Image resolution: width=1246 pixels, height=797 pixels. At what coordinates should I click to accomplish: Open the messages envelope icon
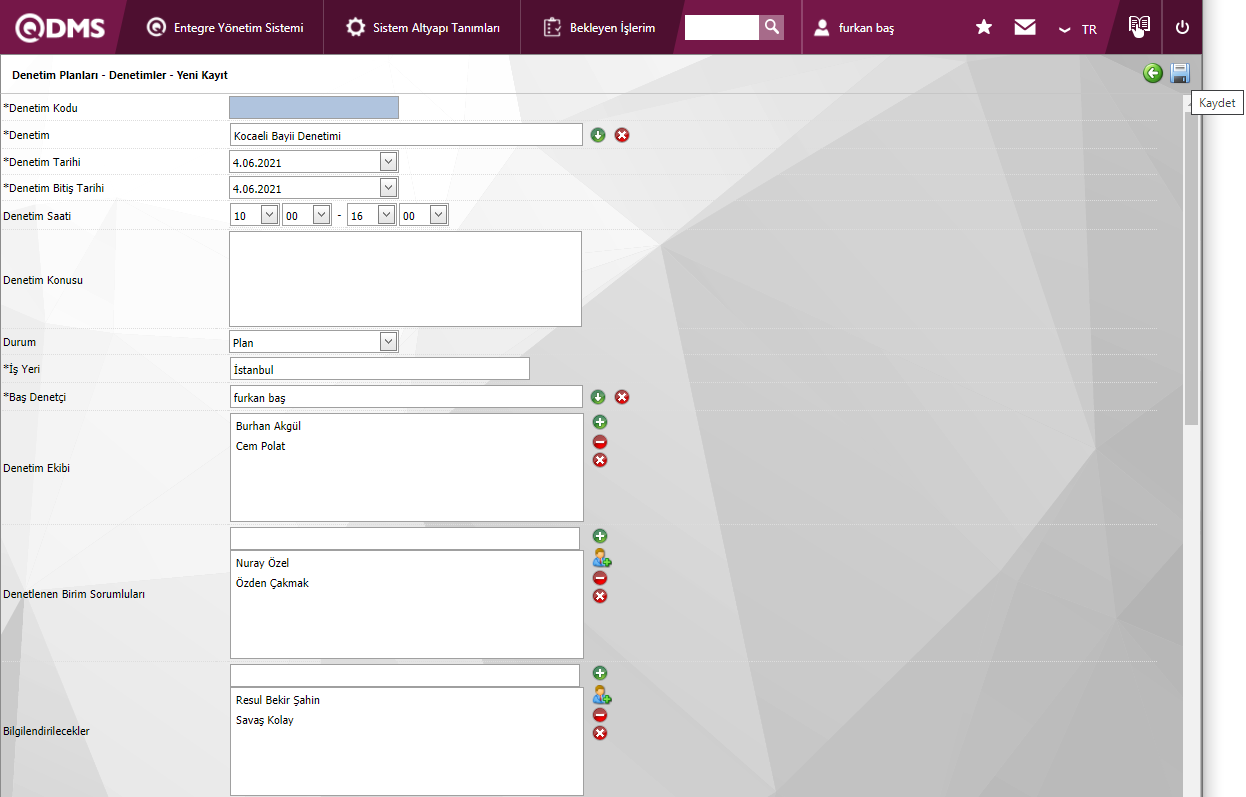click(x=1025, y=27)
